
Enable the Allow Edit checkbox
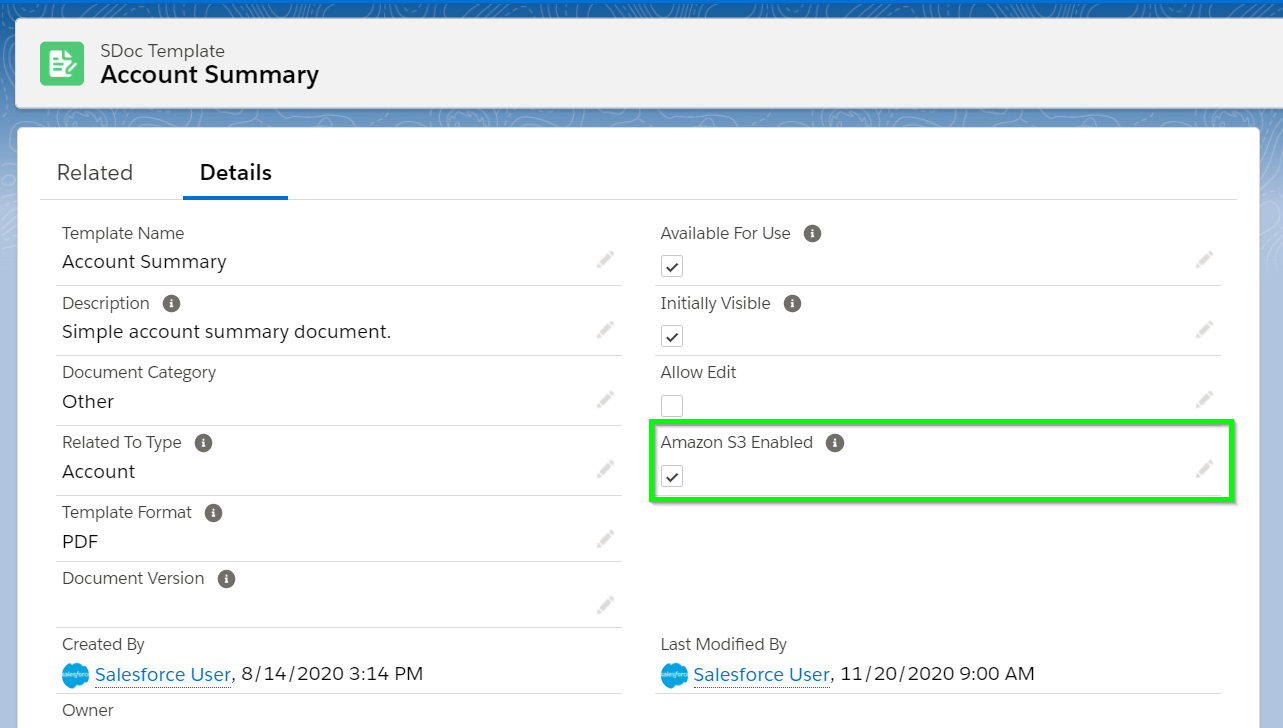pyautogui.click(x=671, y=405)
